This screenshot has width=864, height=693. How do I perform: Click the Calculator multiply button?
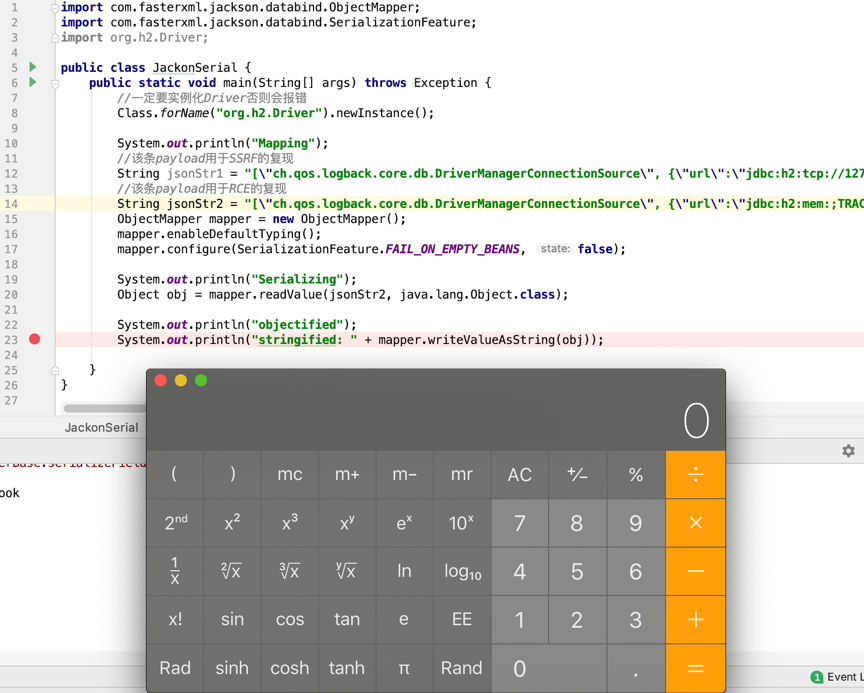tap(695, 523)
